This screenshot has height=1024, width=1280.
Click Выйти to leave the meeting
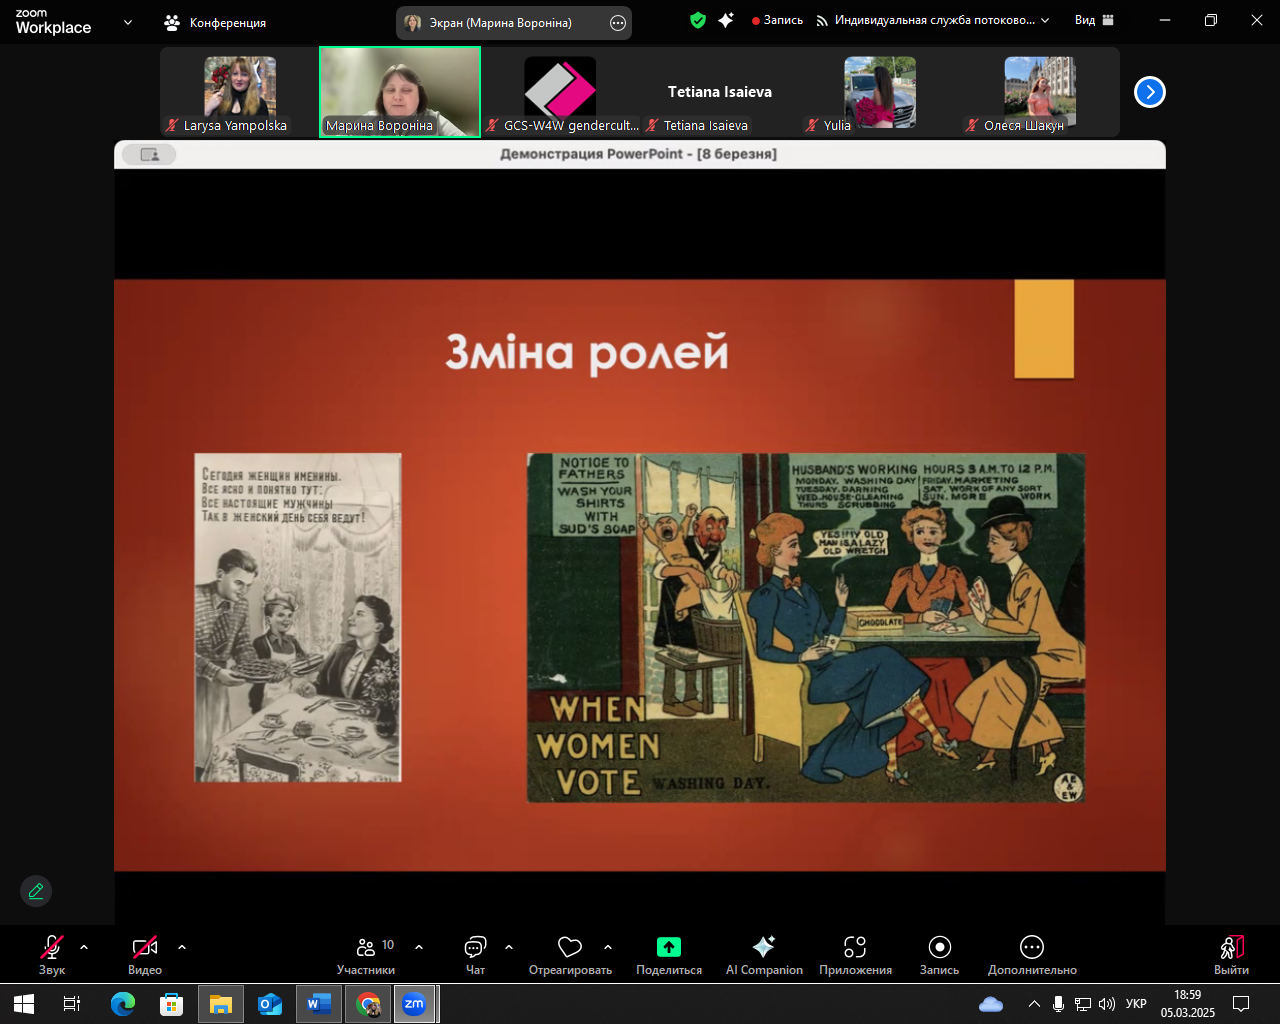[1232, 955]
